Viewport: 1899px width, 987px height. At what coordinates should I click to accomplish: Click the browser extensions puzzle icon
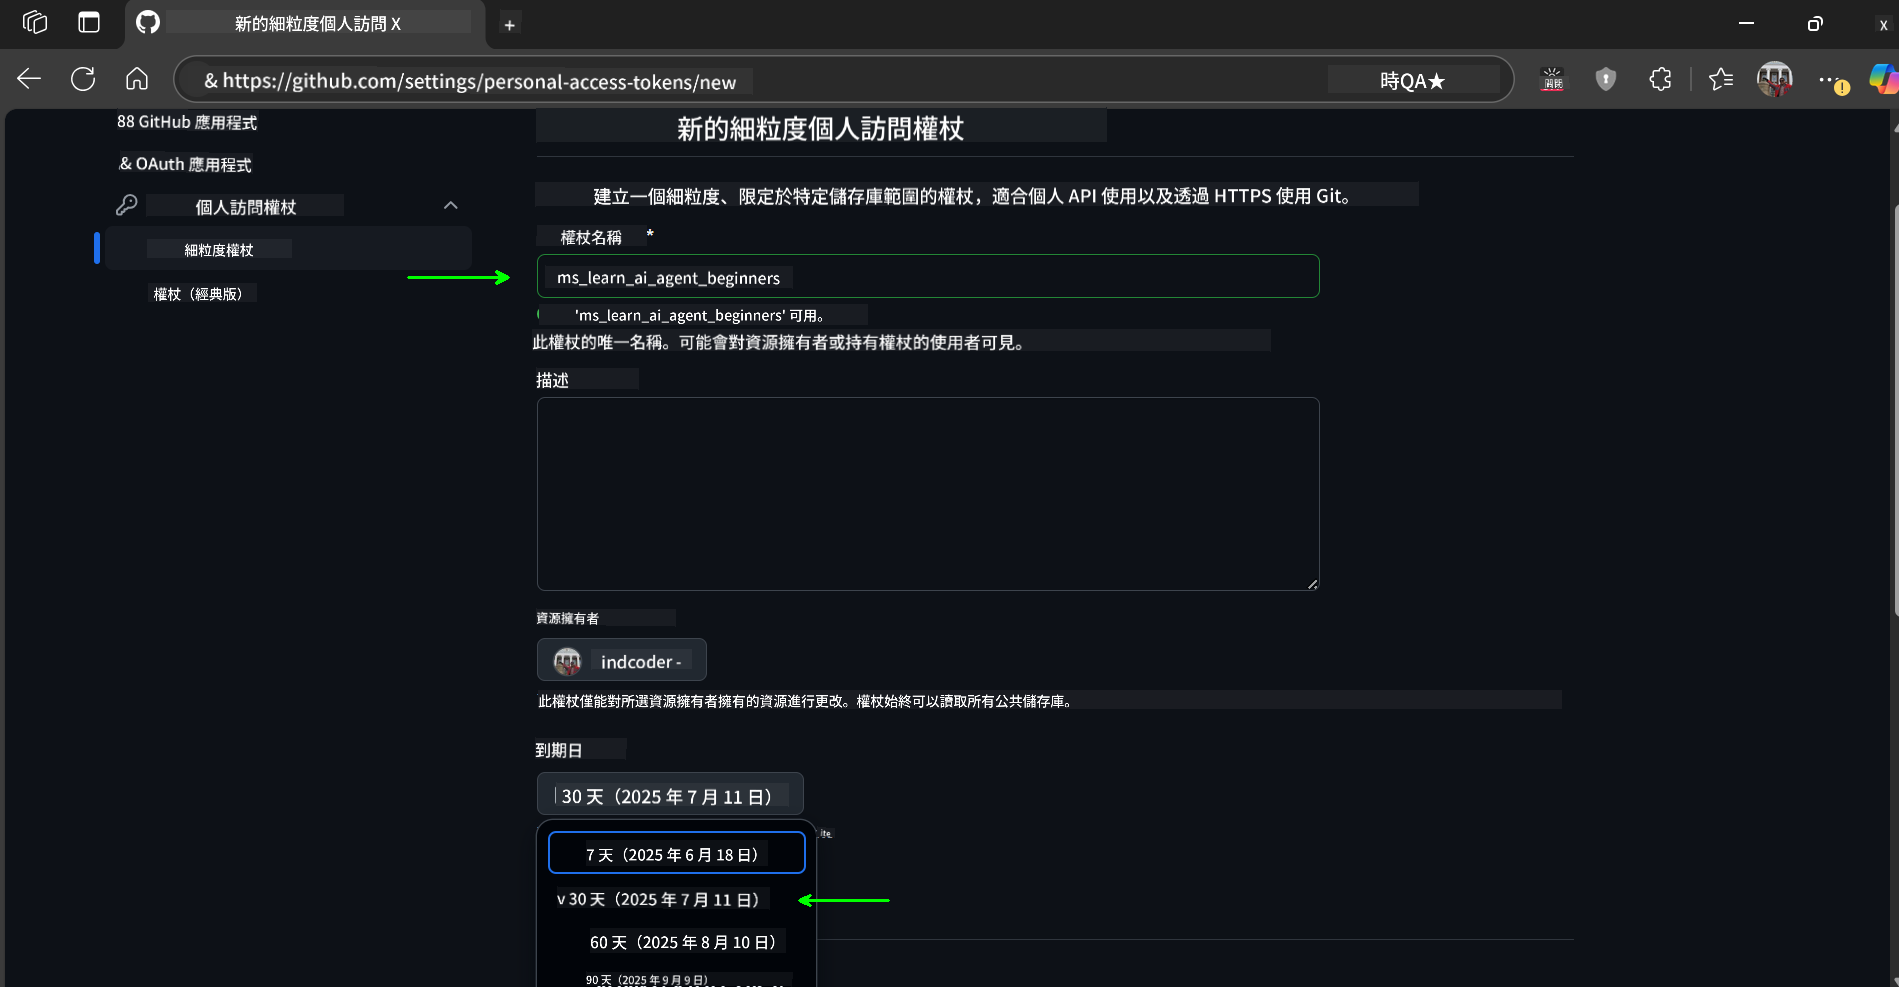click(1660, 79)
